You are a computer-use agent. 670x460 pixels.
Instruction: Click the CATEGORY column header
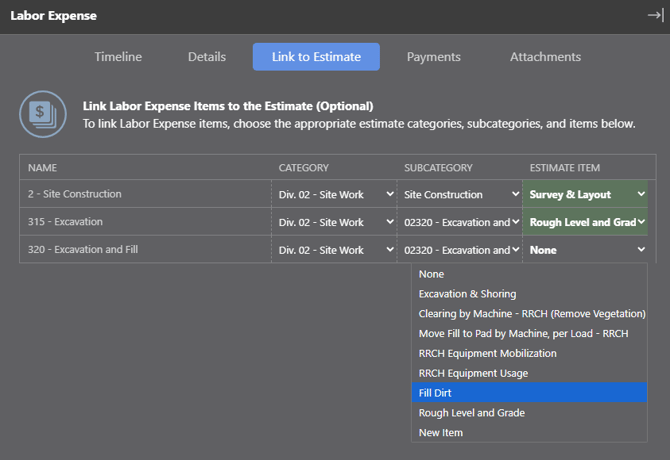[x=304, y=168]
